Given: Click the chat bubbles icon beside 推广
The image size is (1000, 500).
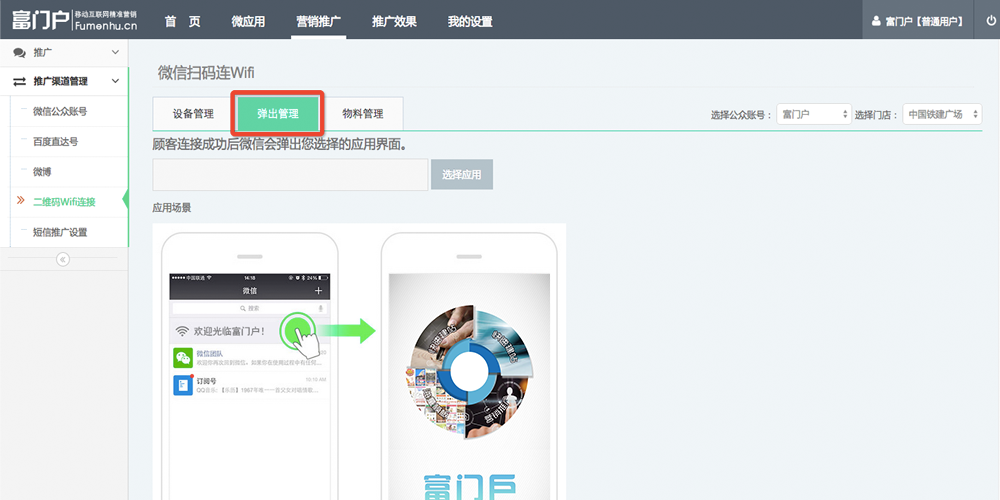Looking at the screenshot, I should pos(20,52).
